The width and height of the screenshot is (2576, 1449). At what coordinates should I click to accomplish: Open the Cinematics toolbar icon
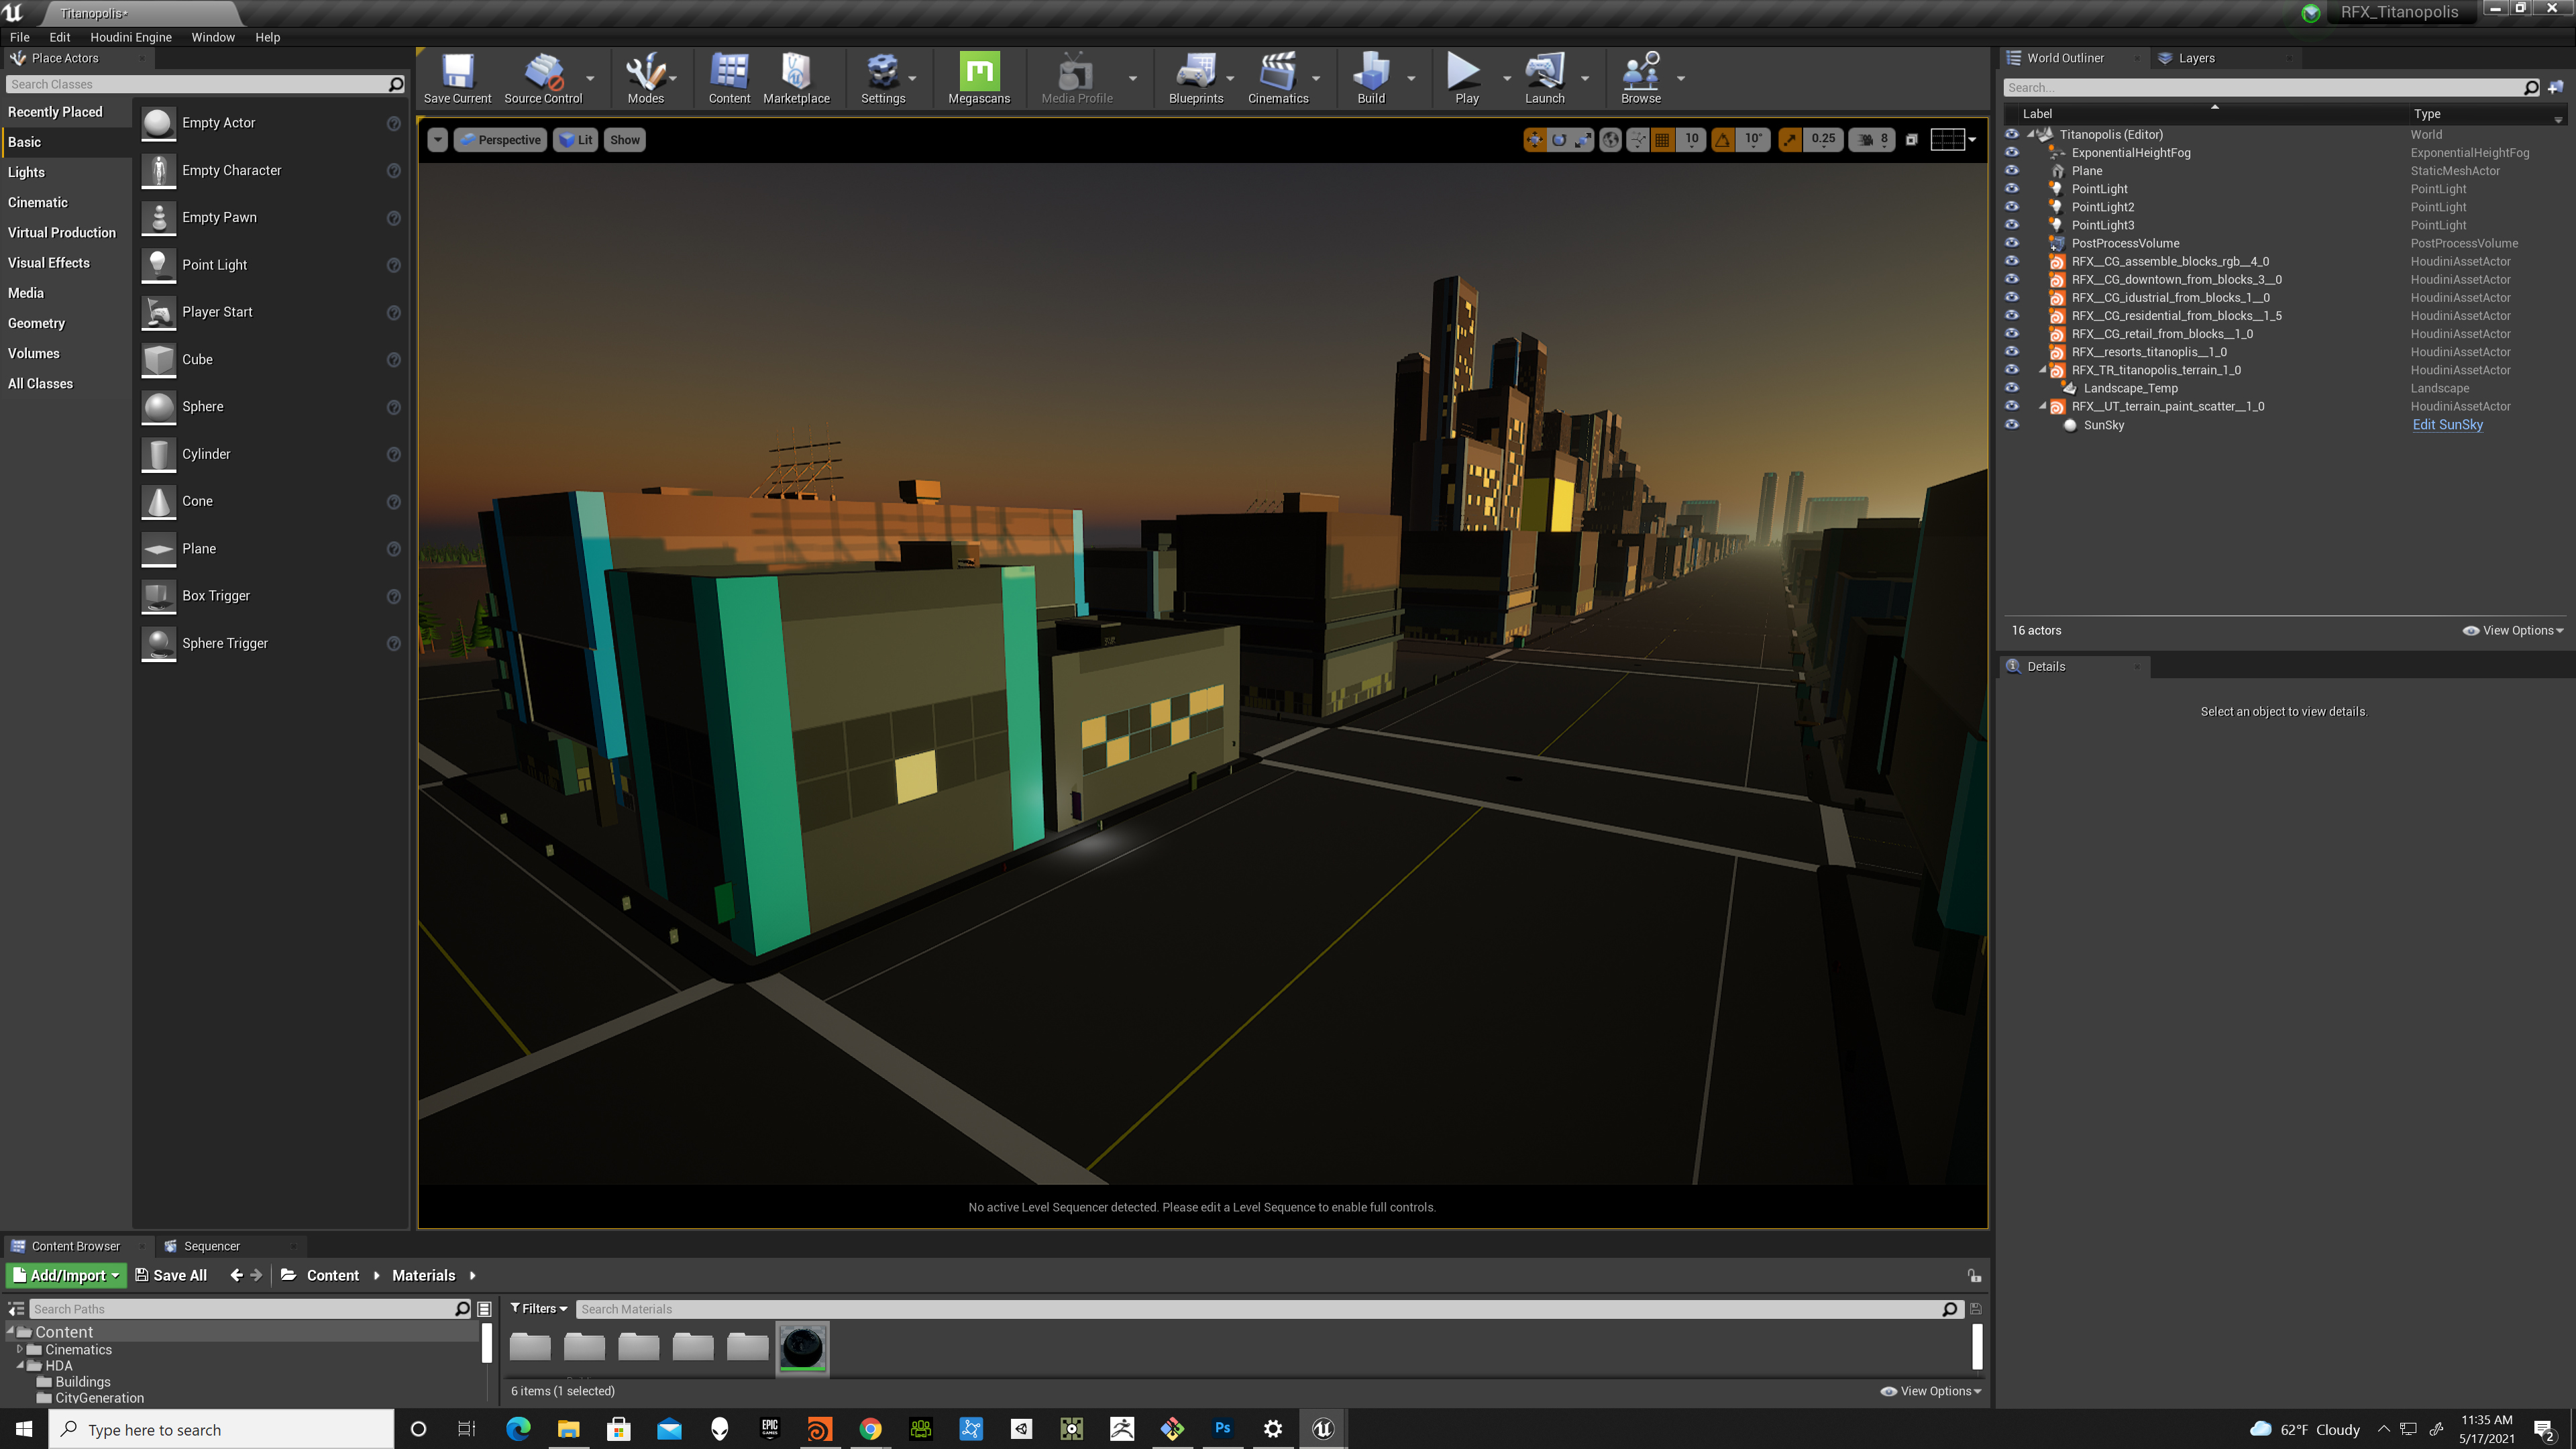(x=1278, y=78)
